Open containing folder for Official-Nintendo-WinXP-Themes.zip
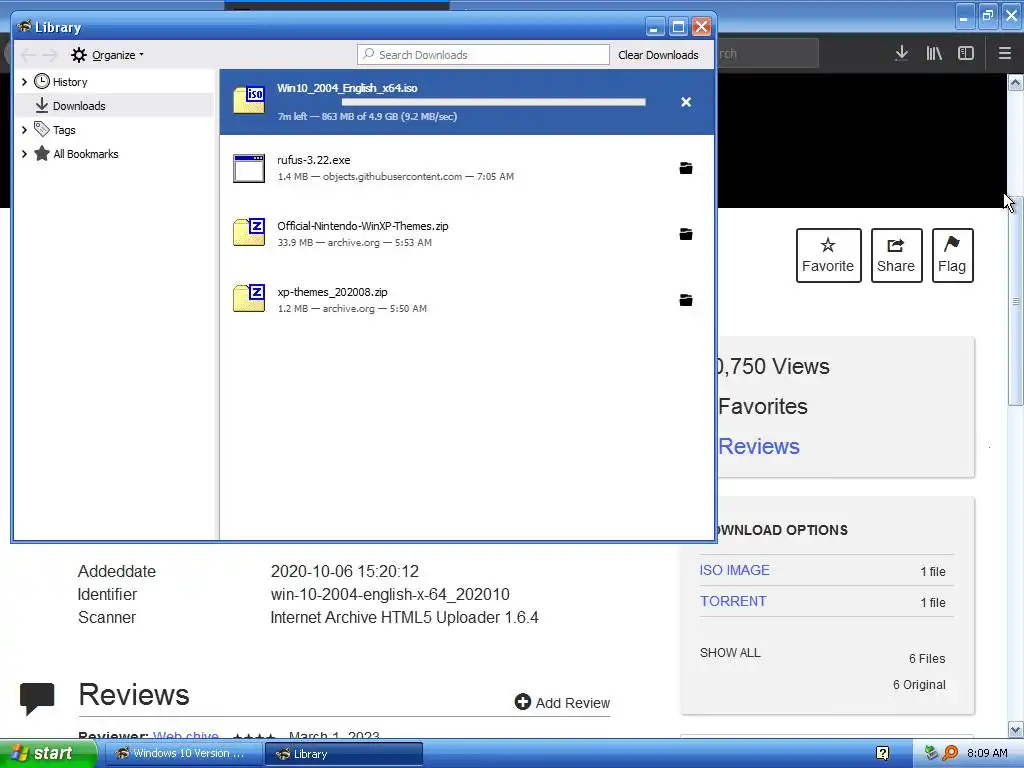Image resolution: width=1024 pixels, height=768 pixels. [686, 234]
